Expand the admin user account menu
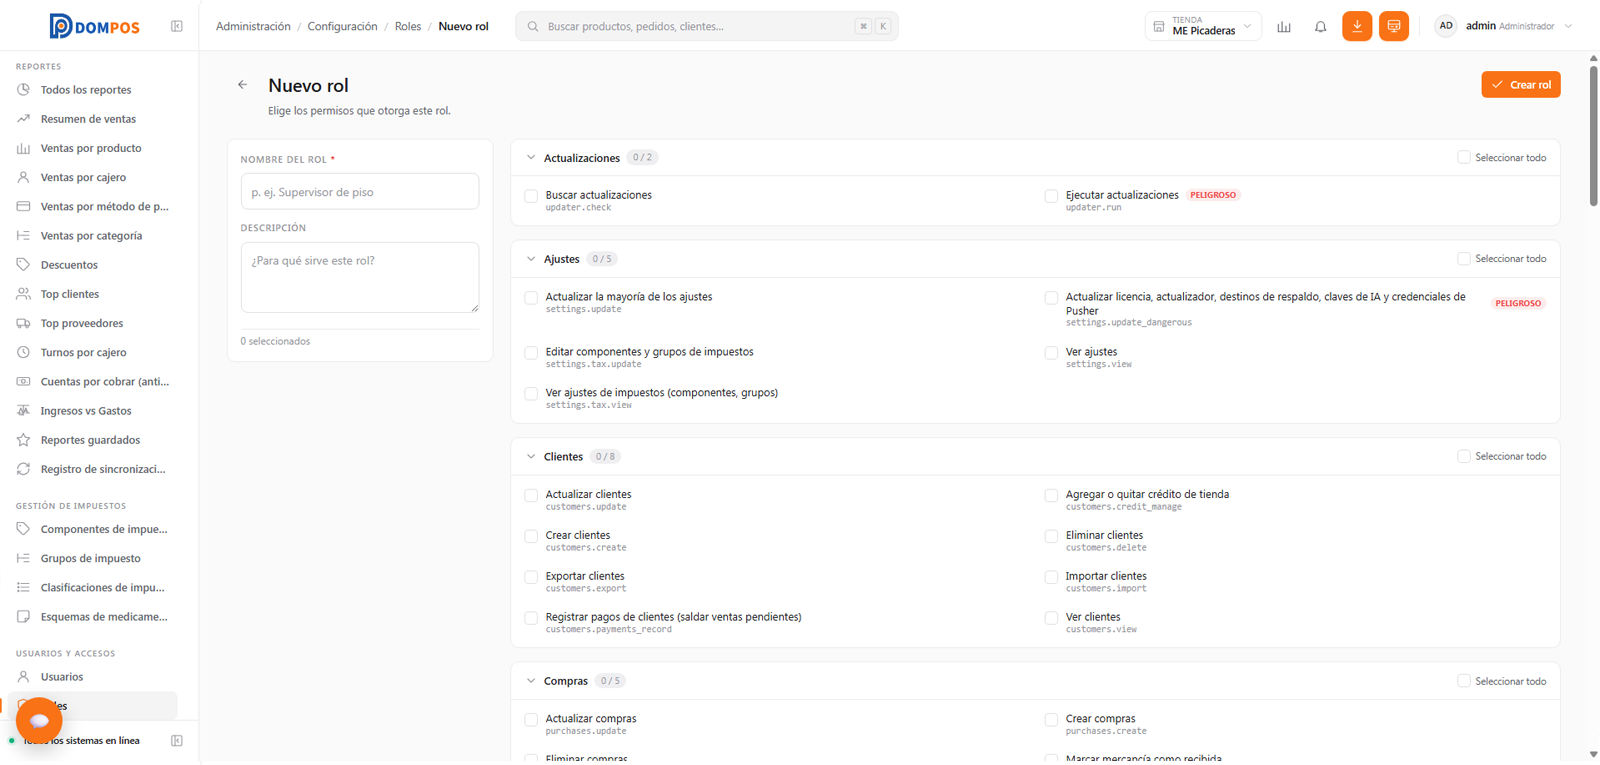1600x765 pixels. click(x=1504, y=26)
